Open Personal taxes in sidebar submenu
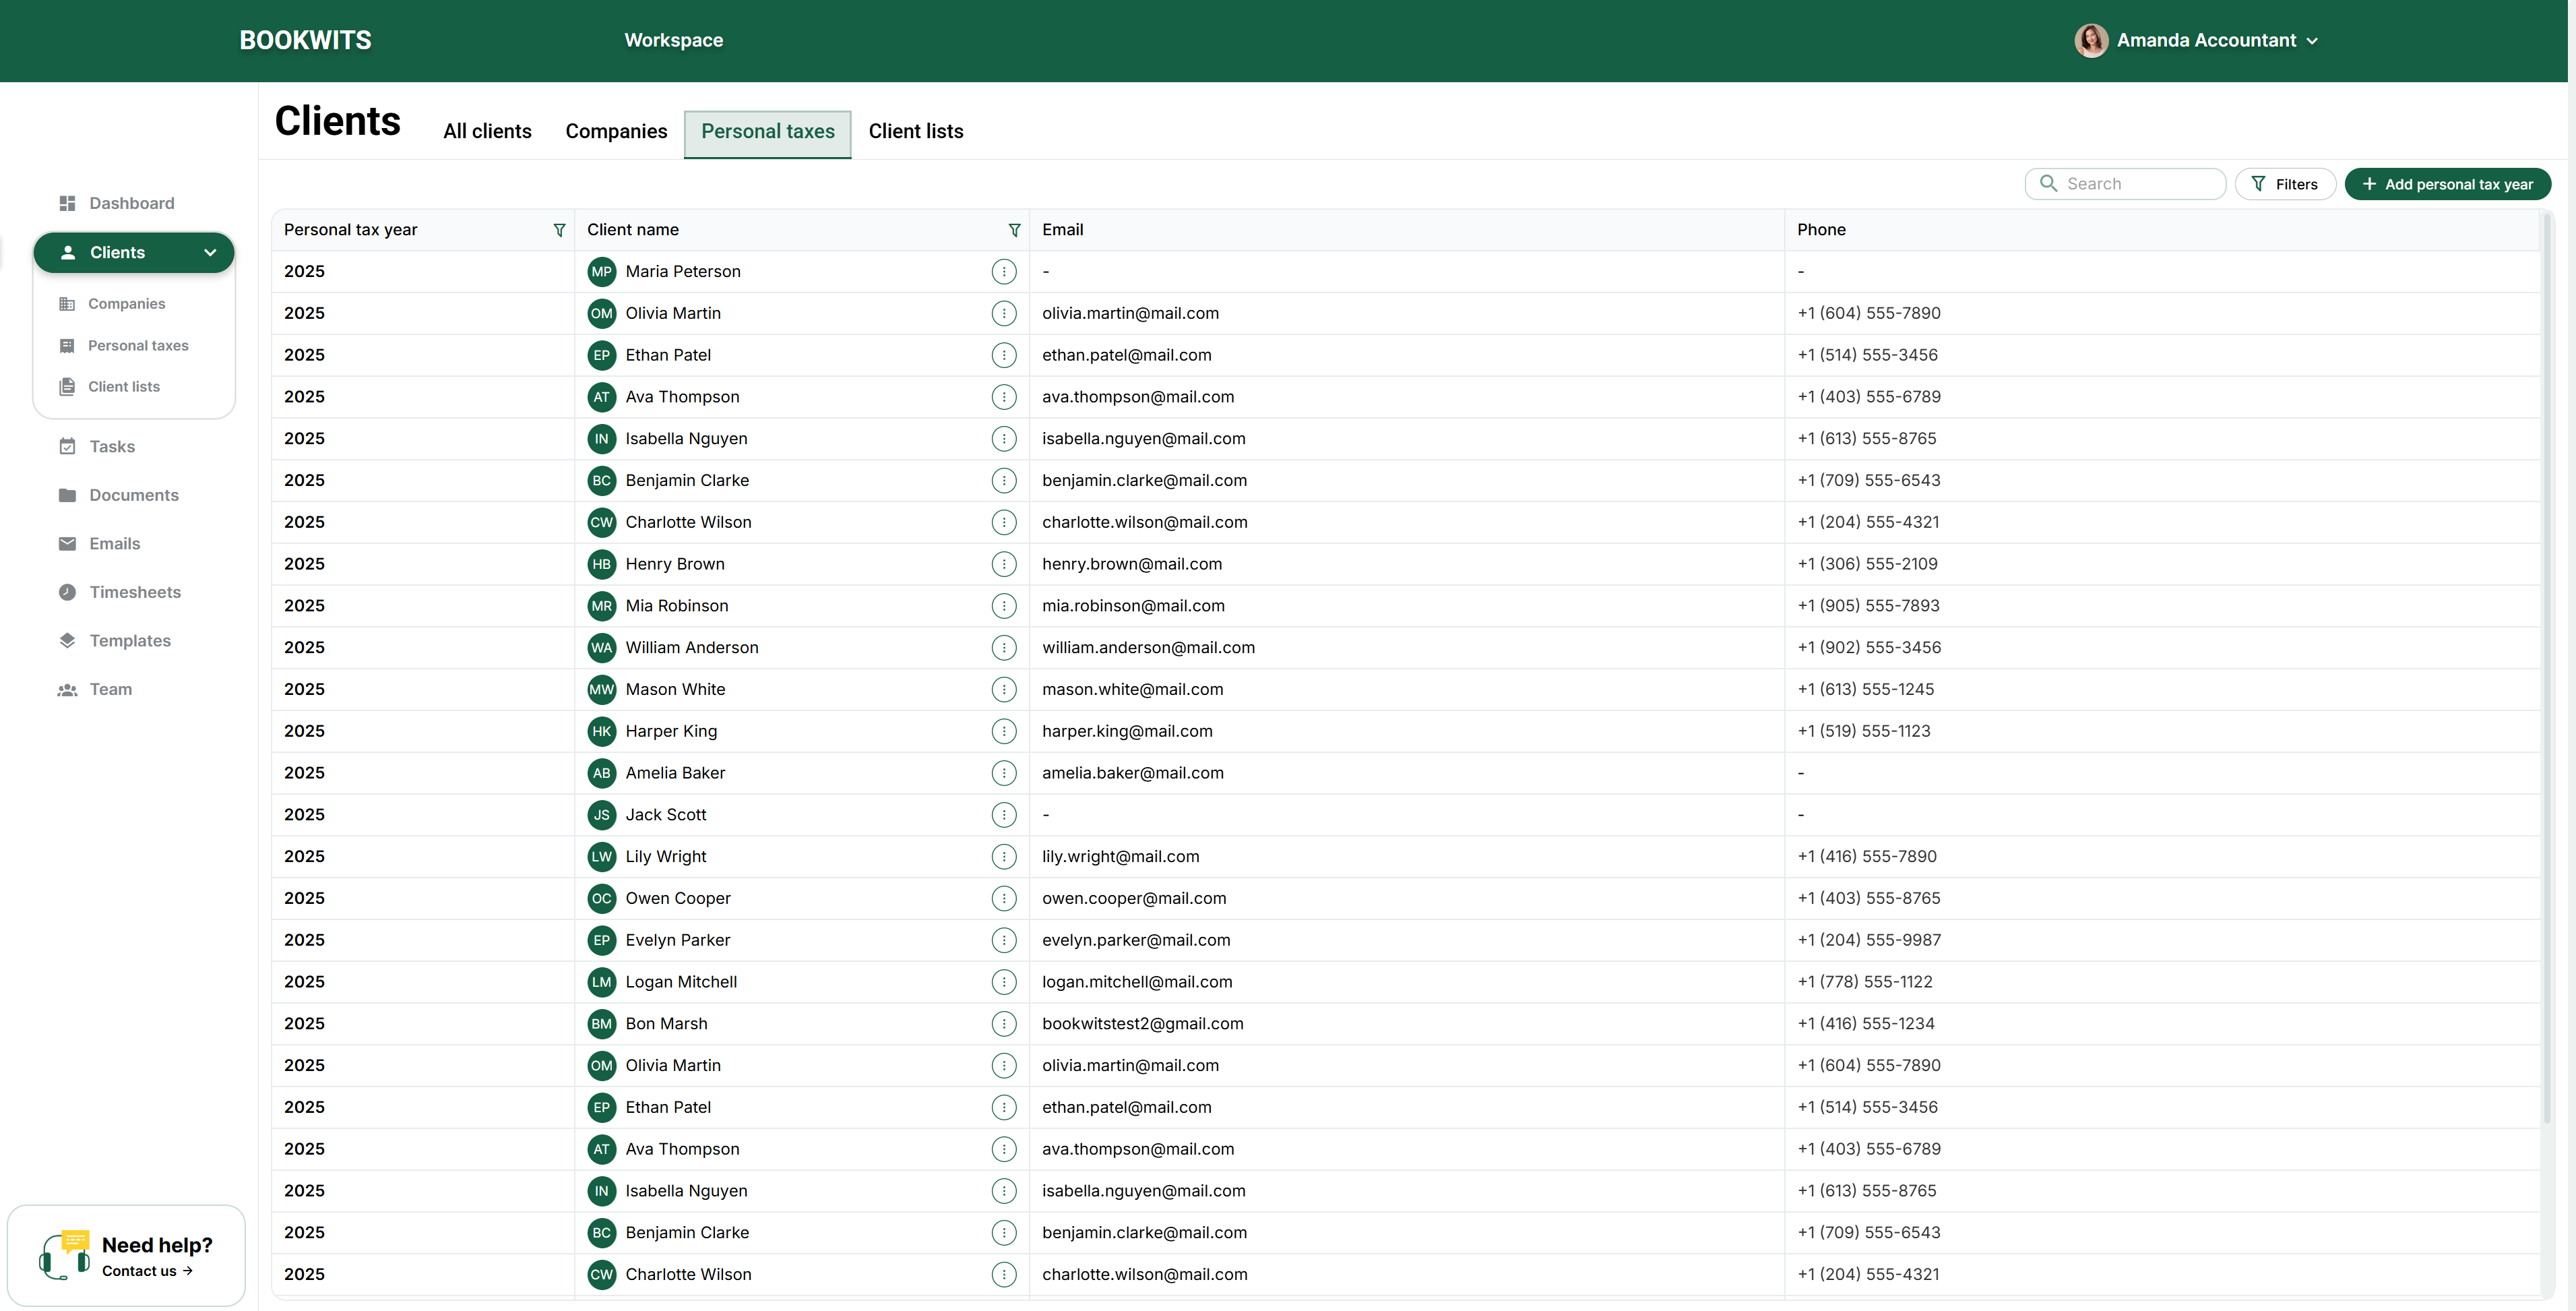Screen dimensions: 2576x1311 [138, 346]
